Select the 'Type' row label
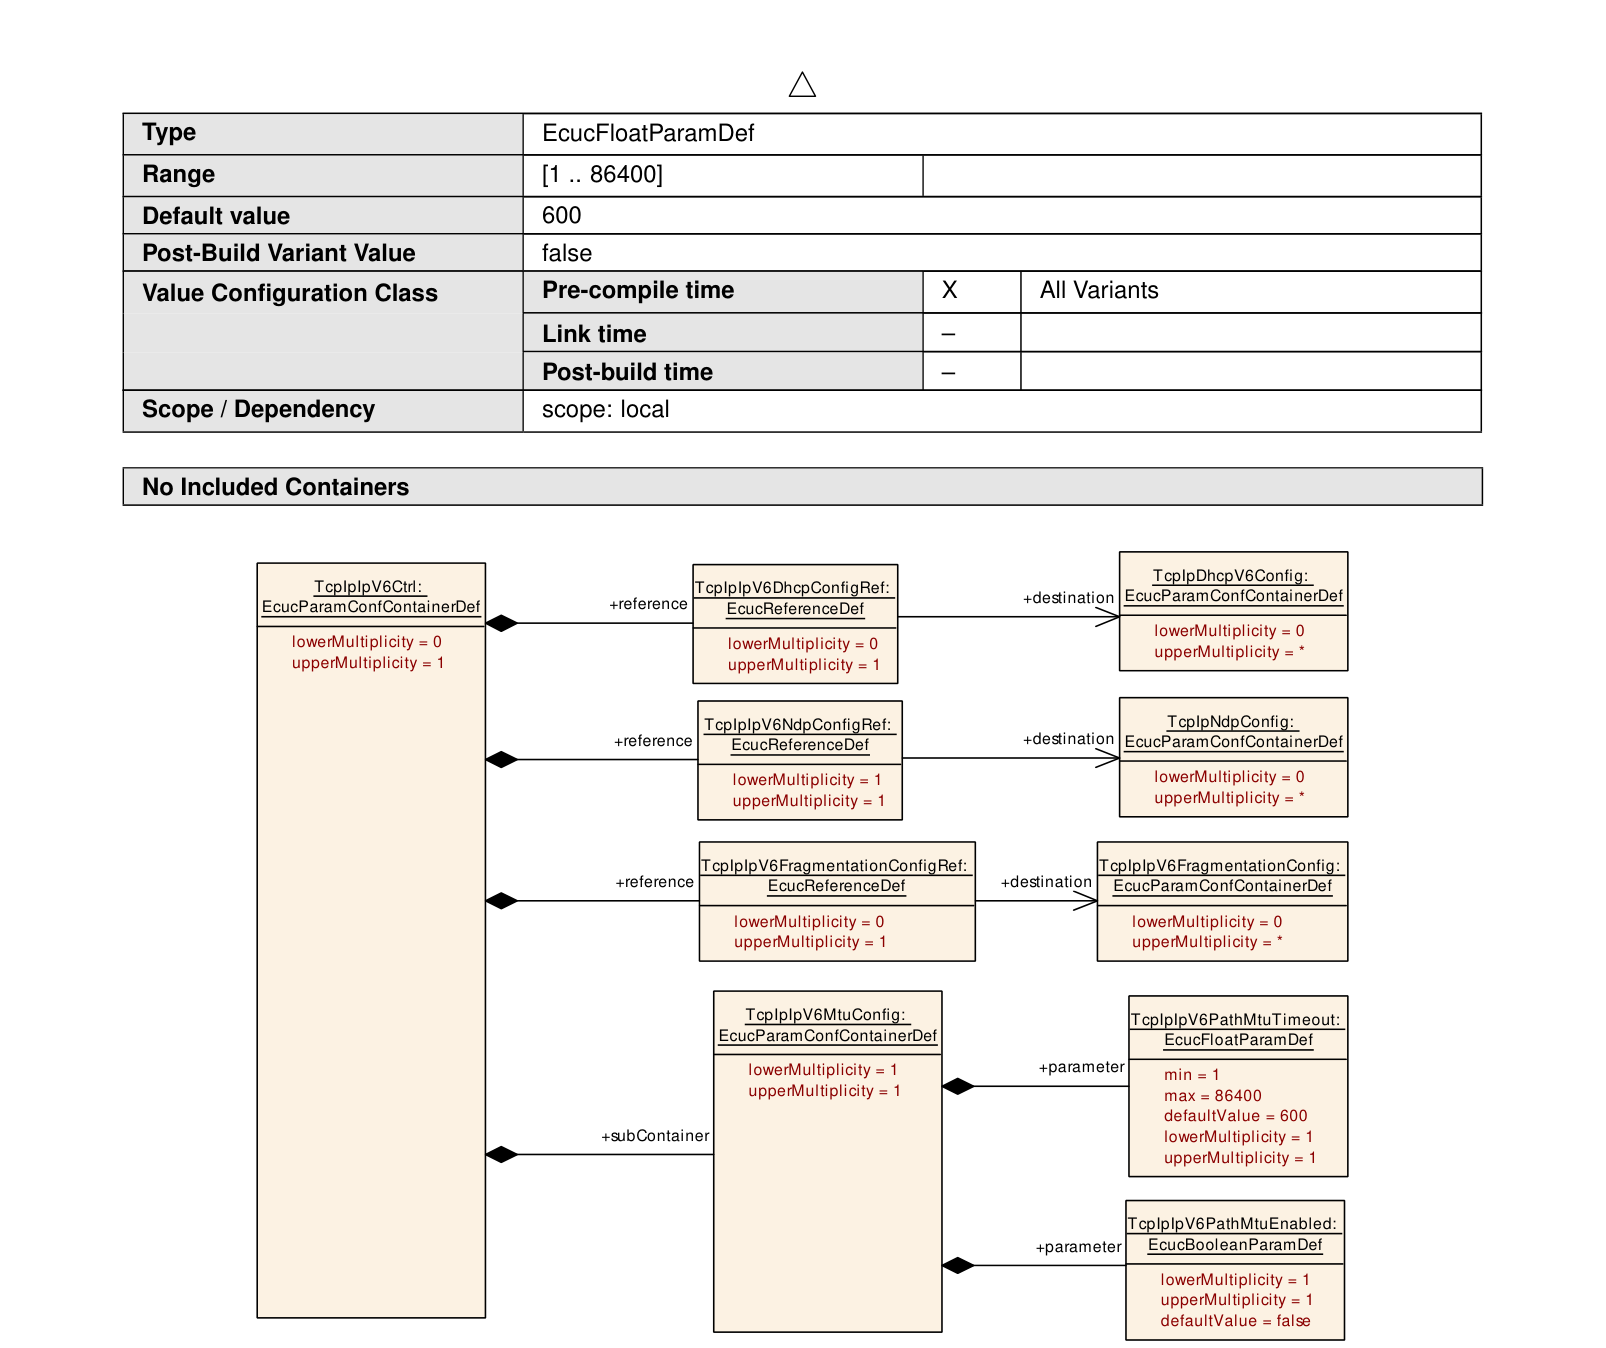This screenshot has width=1606, height=1348. click(169, 133)
